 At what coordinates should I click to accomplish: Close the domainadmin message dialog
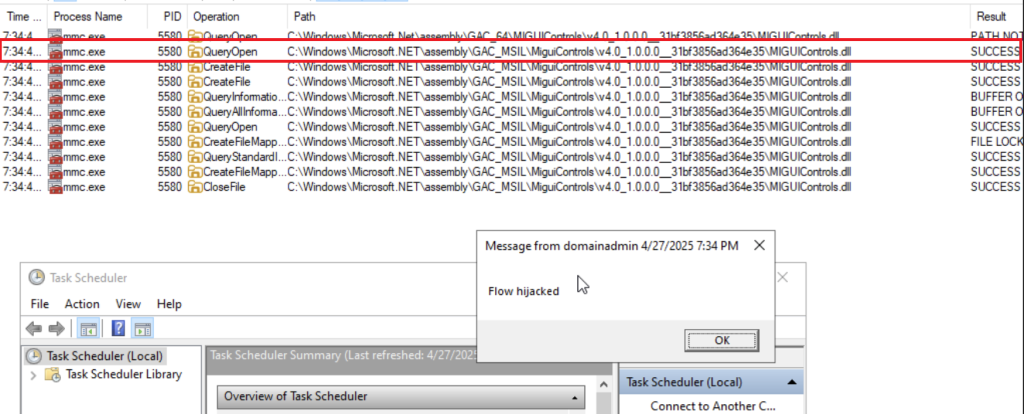click(x=759, y=246)
